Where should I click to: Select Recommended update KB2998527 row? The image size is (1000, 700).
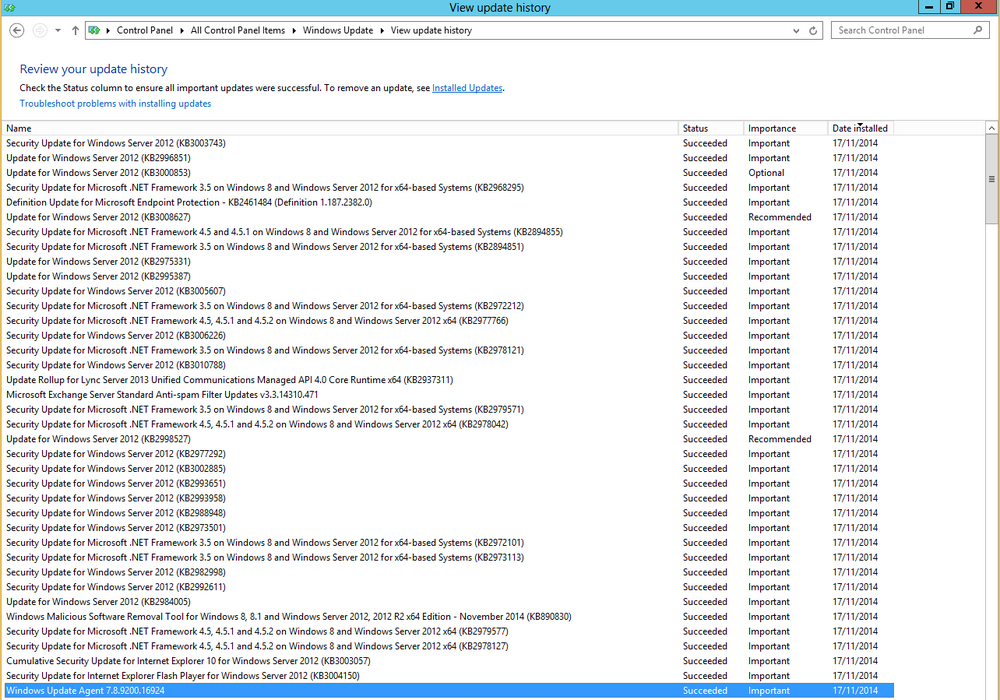[x=449, y=439]
